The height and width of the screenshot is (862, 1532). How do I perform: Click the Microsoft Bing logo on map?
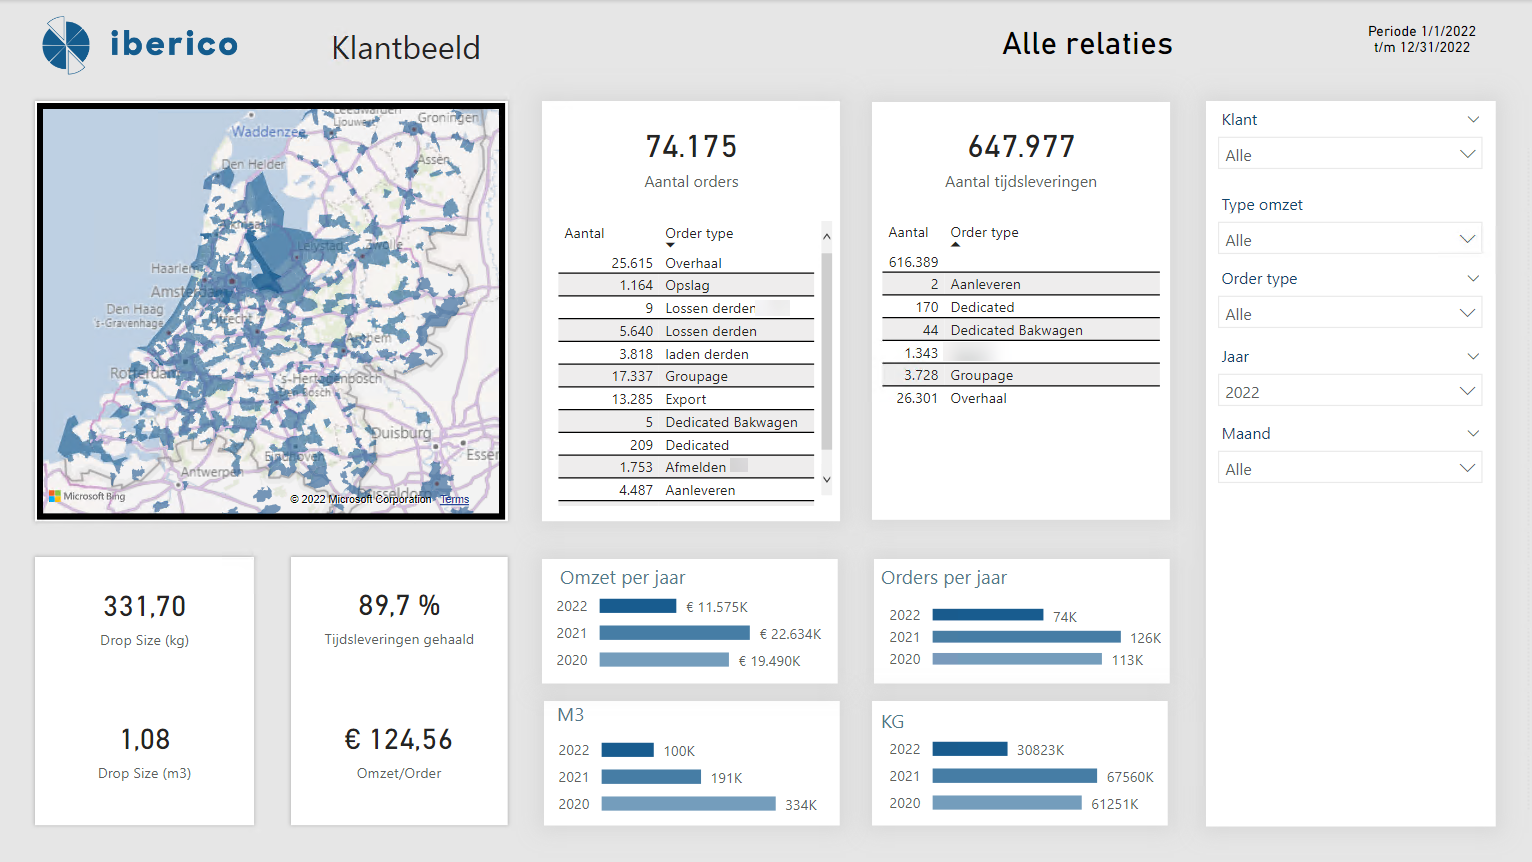point(87,496)
